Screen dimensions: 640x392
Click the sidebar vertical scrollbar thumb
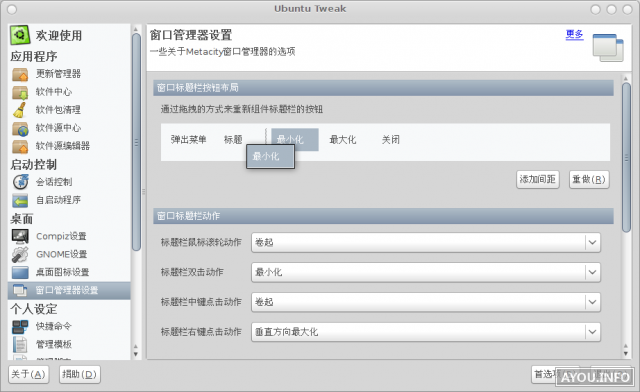(136, 142)
